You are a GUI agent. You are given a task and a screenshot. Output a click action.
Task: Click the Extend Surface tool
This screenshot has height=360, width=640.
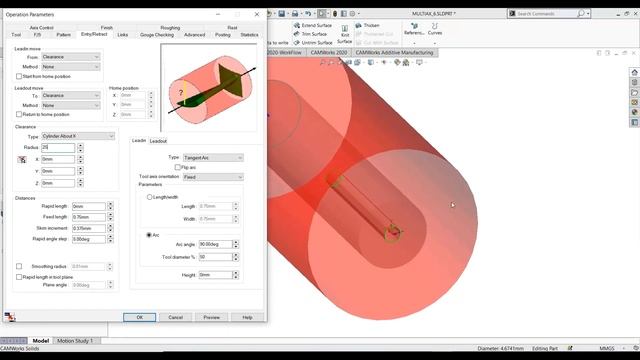(x=313, y=25)
